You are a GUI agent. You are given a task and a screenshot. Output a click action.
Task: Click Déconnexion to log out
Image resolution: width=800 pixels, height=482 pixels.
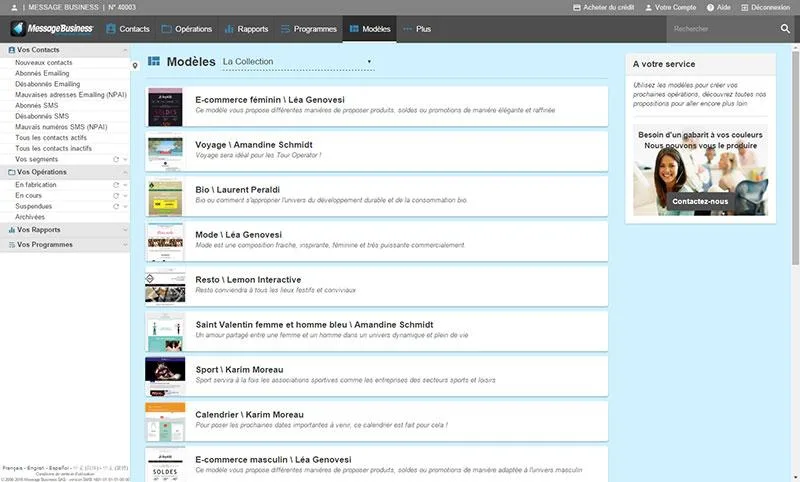[765, 8]
